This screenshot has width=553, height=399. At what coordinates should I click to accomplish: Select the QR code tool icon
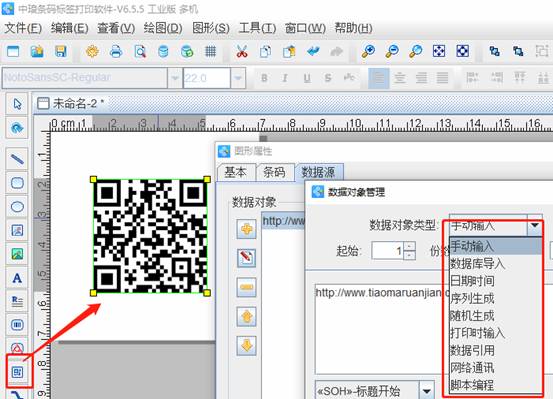tap(18, 372)
